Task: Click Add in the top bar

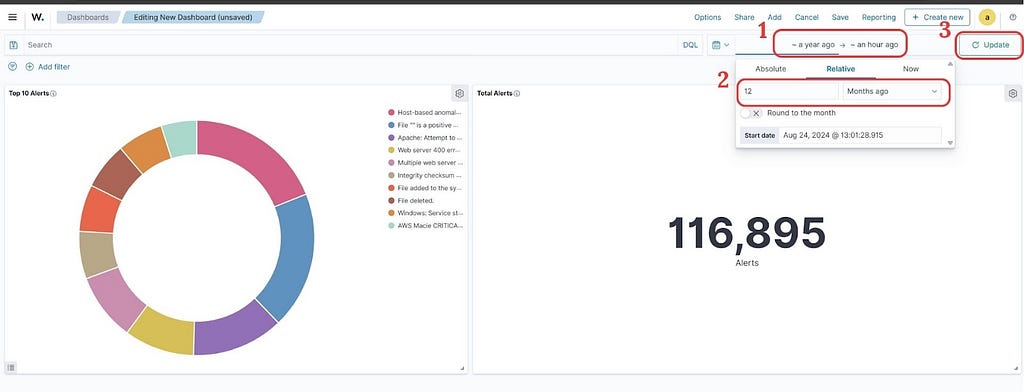Action: [775, 18]
